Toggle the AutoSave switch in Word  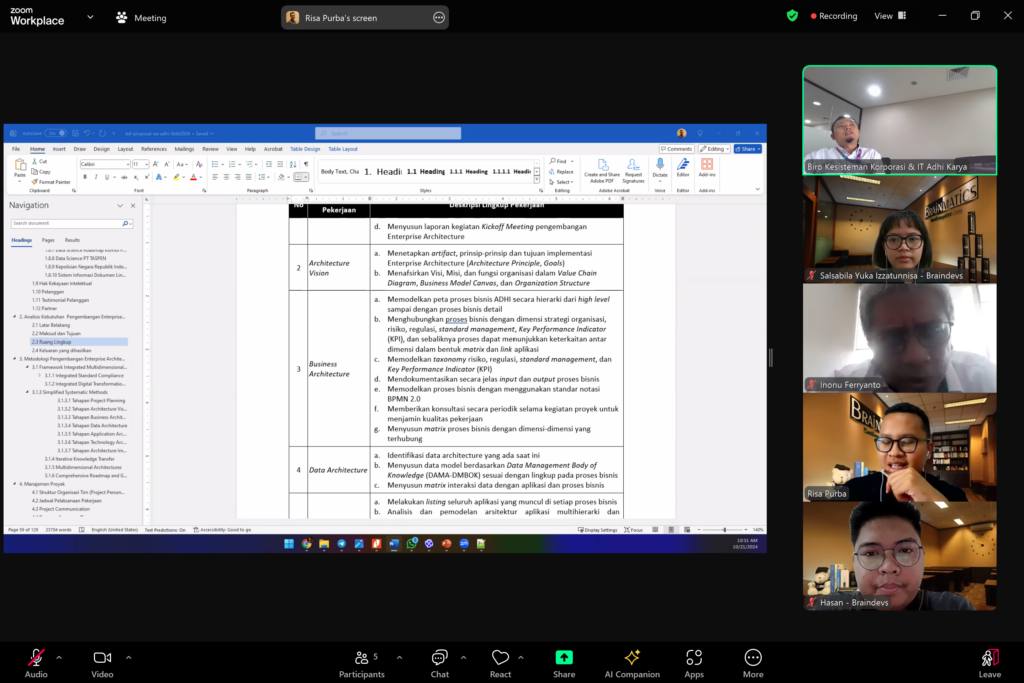pos(56,132)
